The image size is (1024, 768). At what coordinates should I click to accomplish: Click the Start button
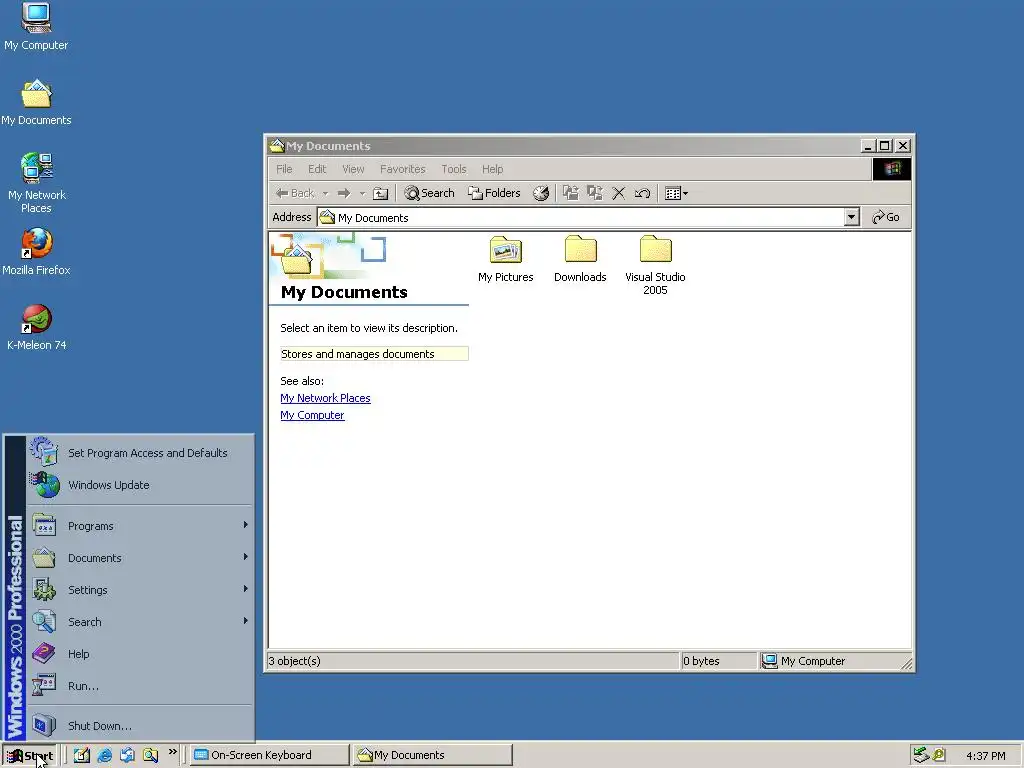click(x=30, y=756)
